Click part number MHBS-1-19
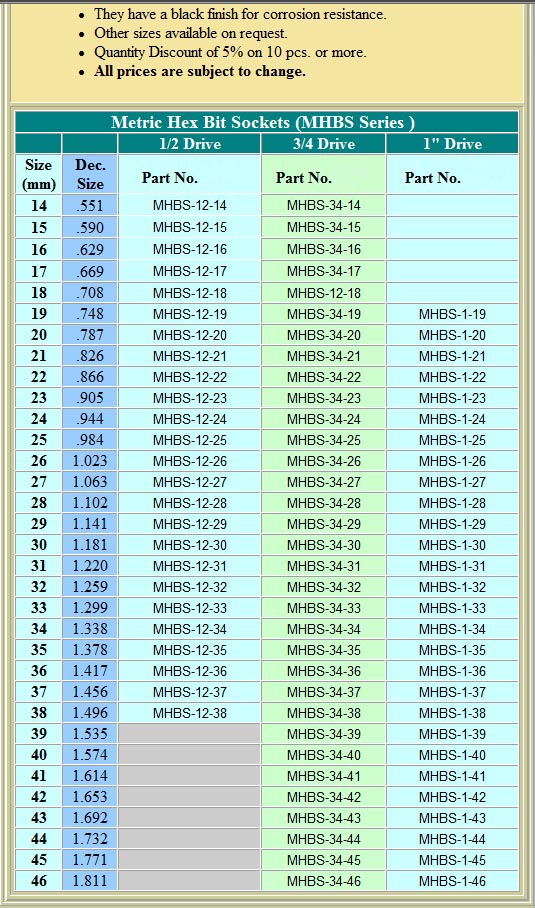The width and height of the screenshot is (535, 908). tap(452, 314)
